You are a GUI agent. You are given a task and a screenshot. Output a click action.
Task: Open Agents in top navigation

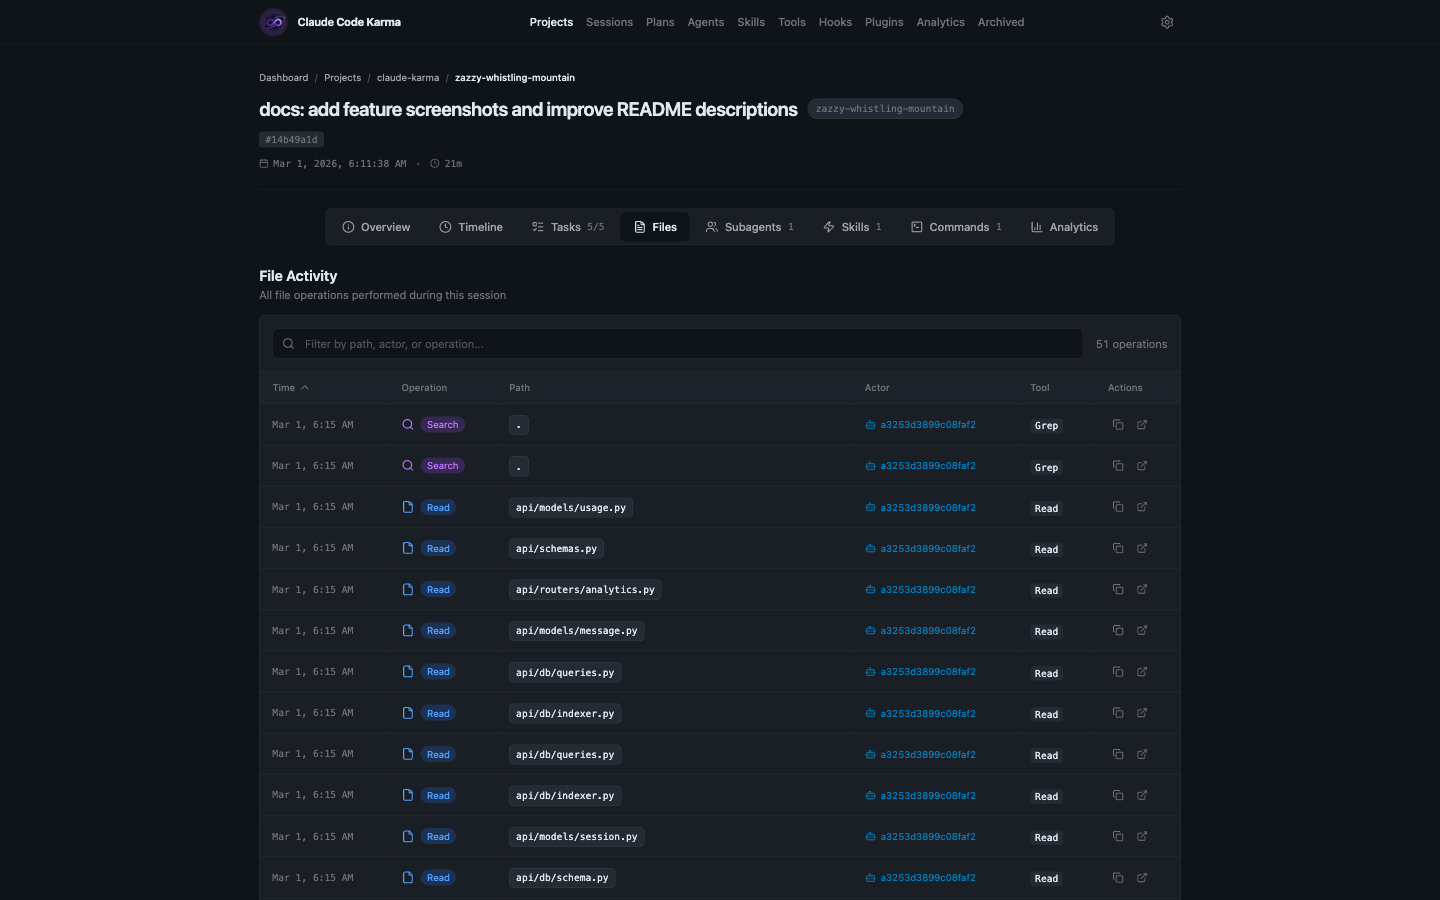pos(706,22)
